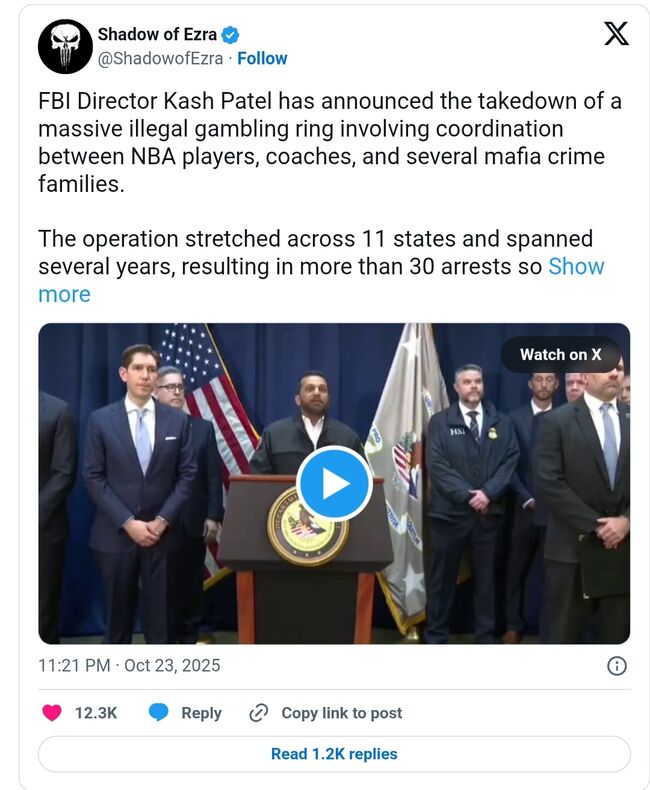Image resolution: width=650 pixels, height=790 pixels.
Task: Click the 12.3K likes count
Action: click(x=96, y=713)
